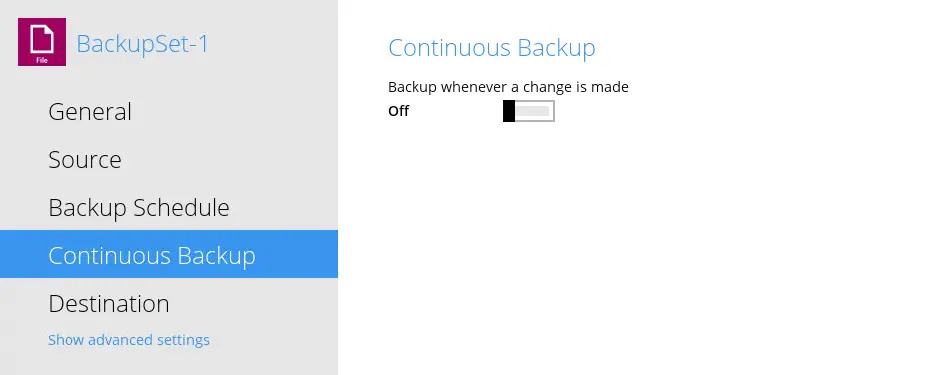Click the Continuous Backup page heading

click(x=492, y=48)
